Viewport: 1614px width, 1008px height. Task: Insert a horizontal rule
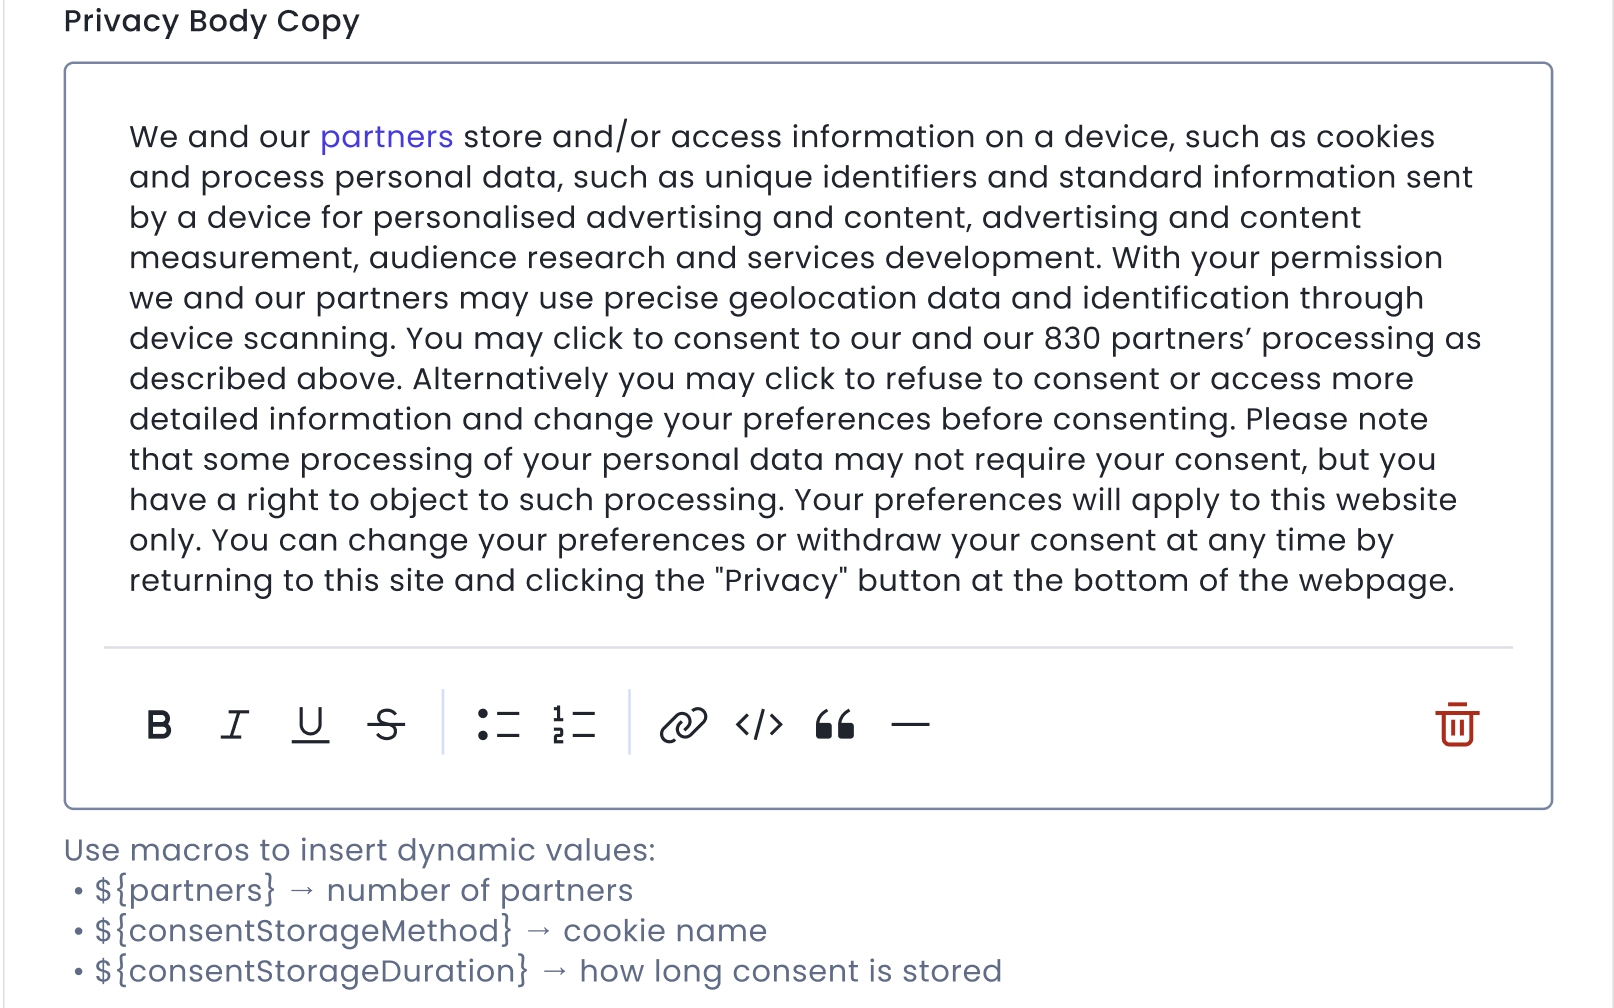pos(910,724)
